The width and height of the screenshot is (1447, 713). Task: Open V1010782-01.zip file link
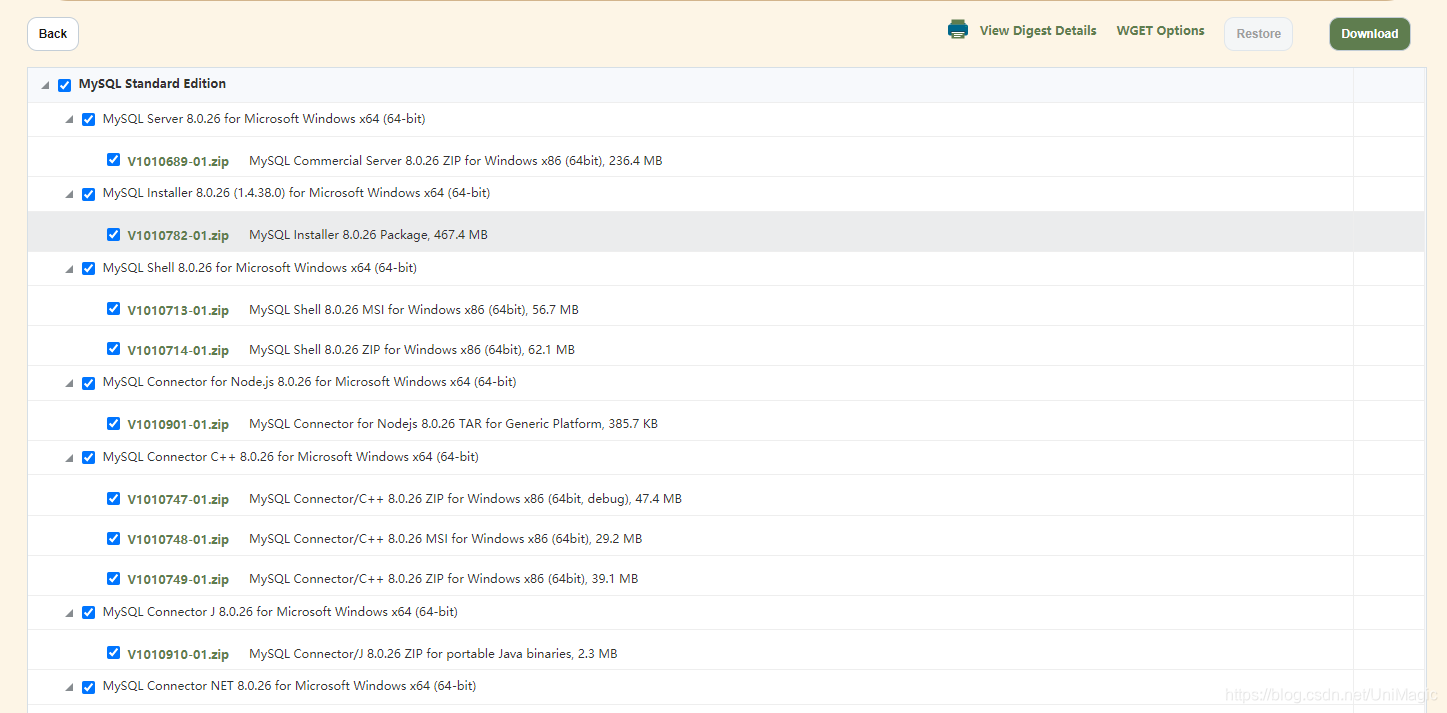click(178, 236)
